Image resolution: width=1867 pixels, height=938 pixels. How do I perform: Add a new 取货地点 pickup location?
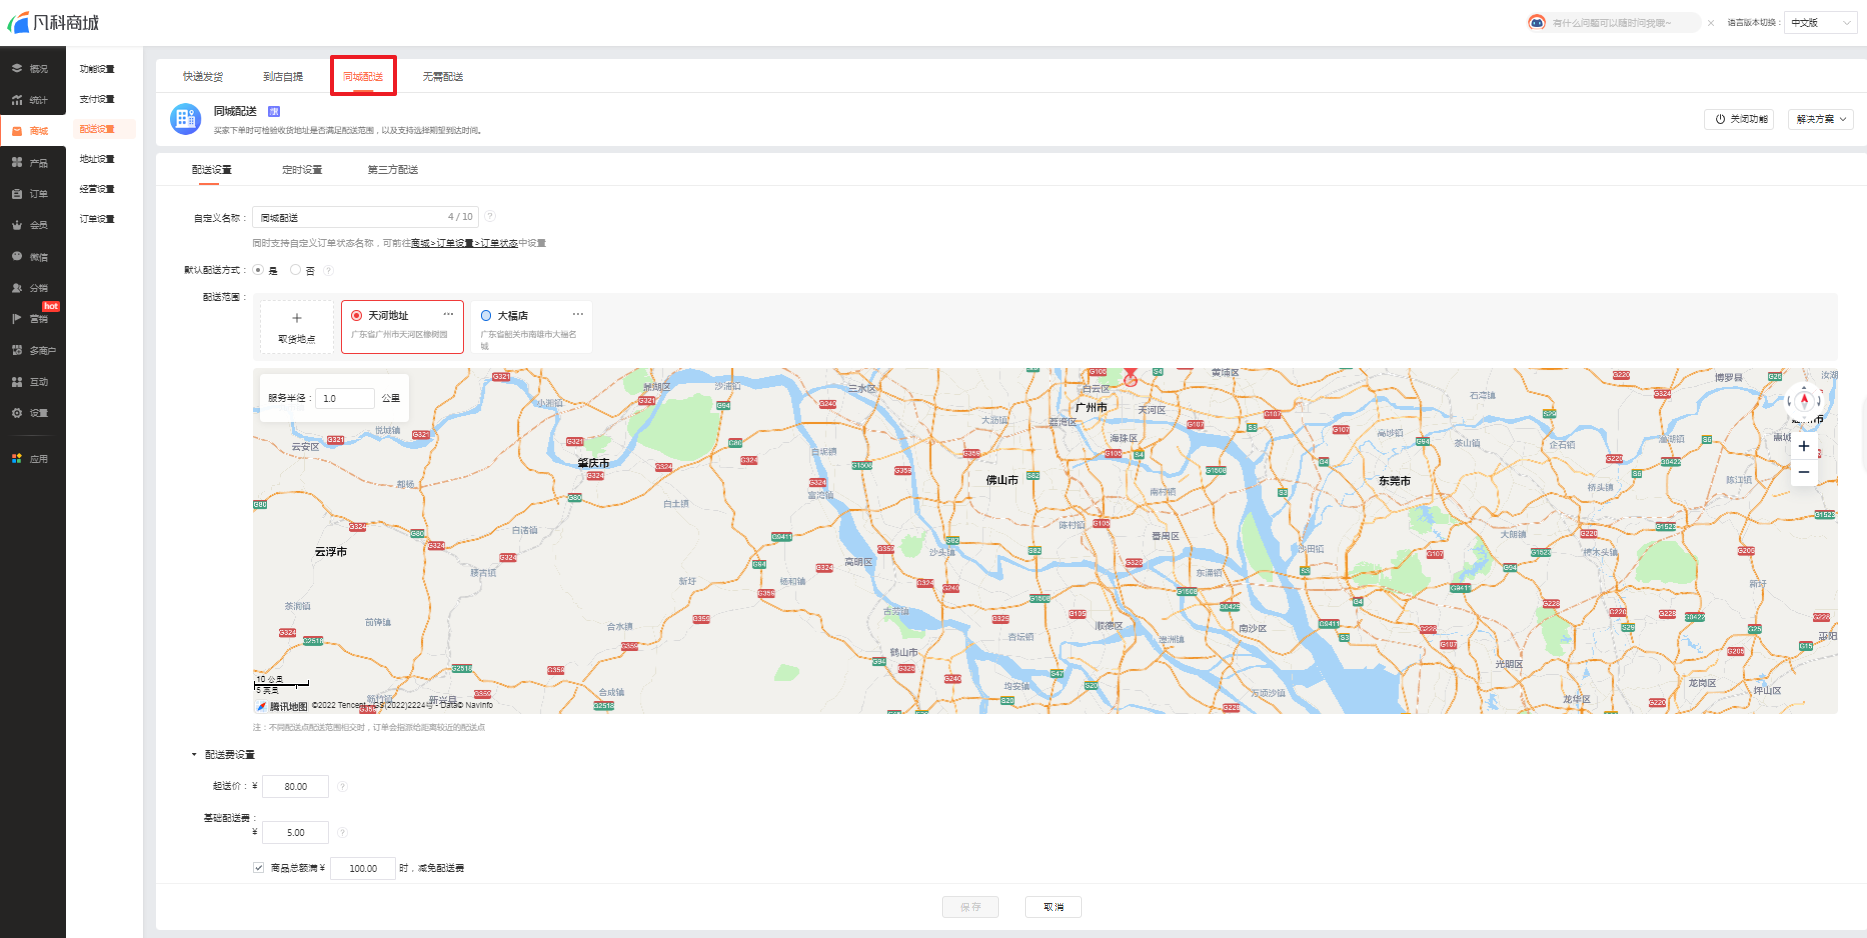[x=297, y=327]
